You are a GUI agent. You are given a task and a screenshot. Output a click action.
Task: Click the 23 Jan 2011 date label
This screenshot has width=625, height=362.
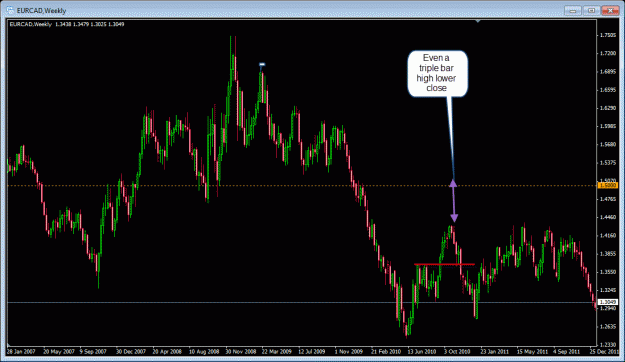[x=494, y=352]
